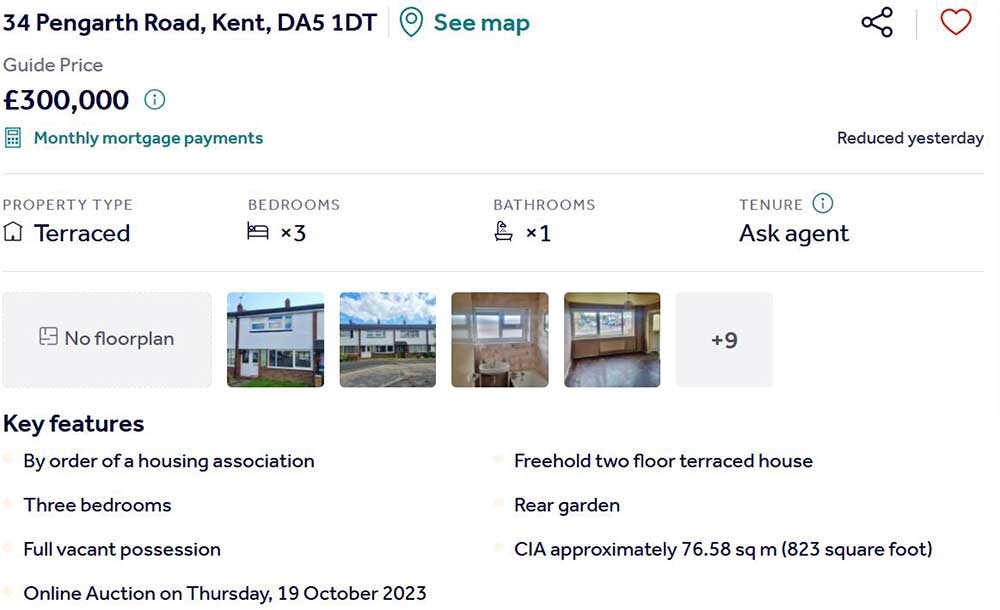This screenshot has width=1000, height=610.
Task: Click the terraced house type icon
Action: point(13,233)
